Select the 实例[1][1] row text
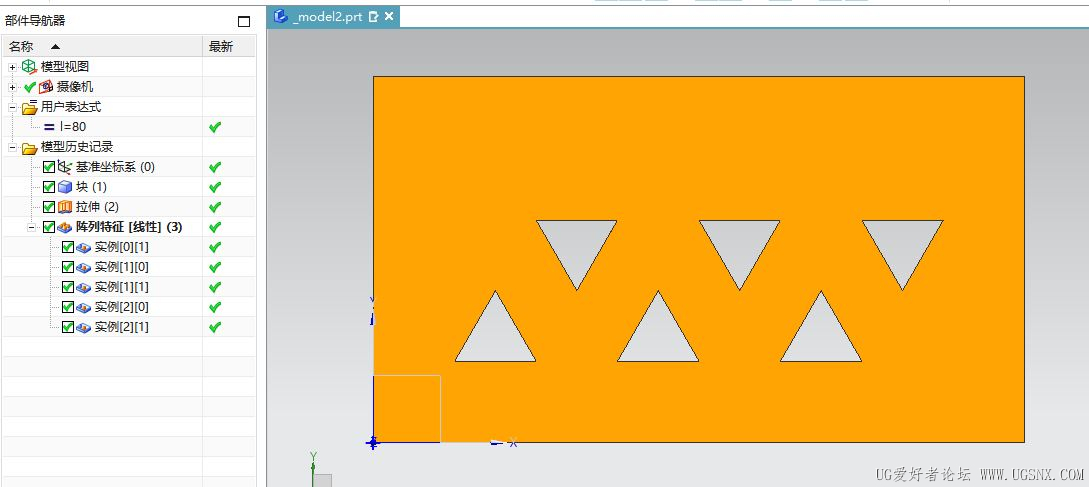The image size is (1089, 487). (122, 287)
